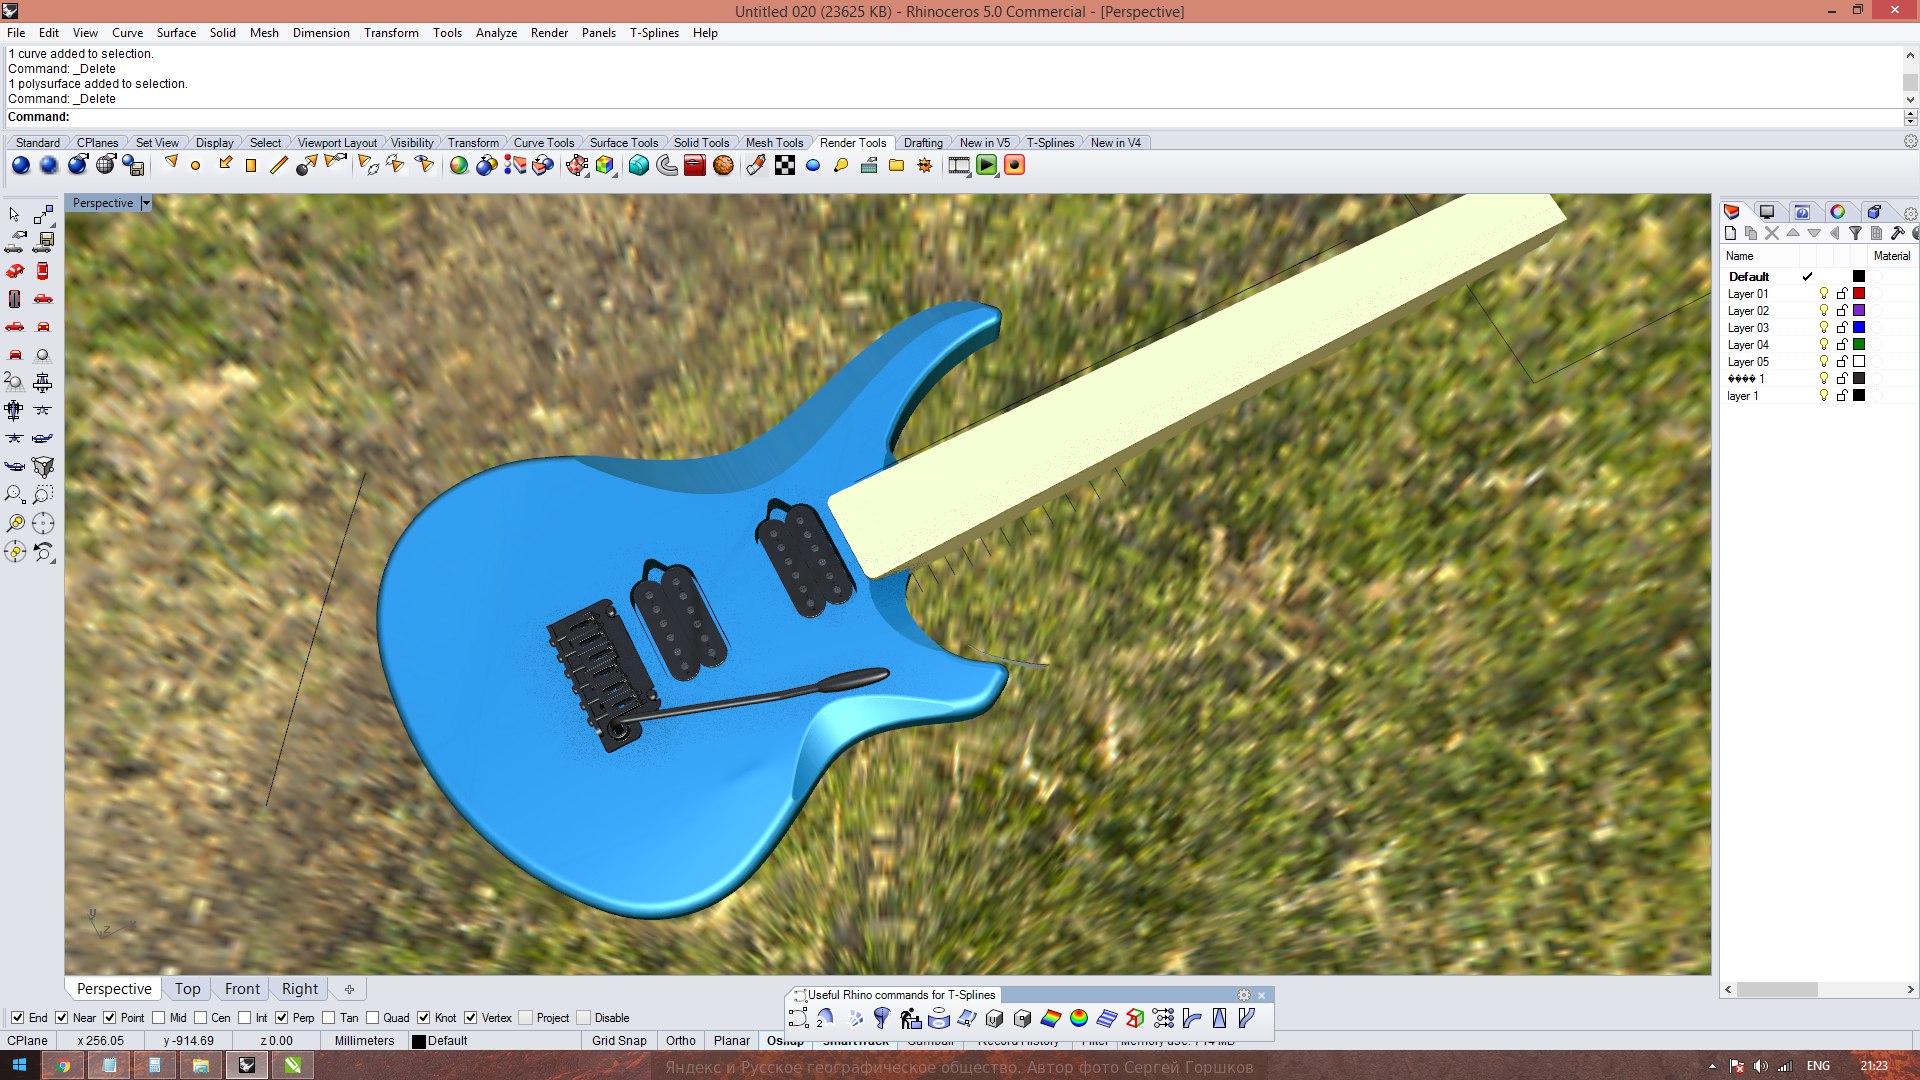This screenshot has width=1920, height=1080.
Task: Toggle the Mid osnap checkbox
Action: pos(159,1018)
